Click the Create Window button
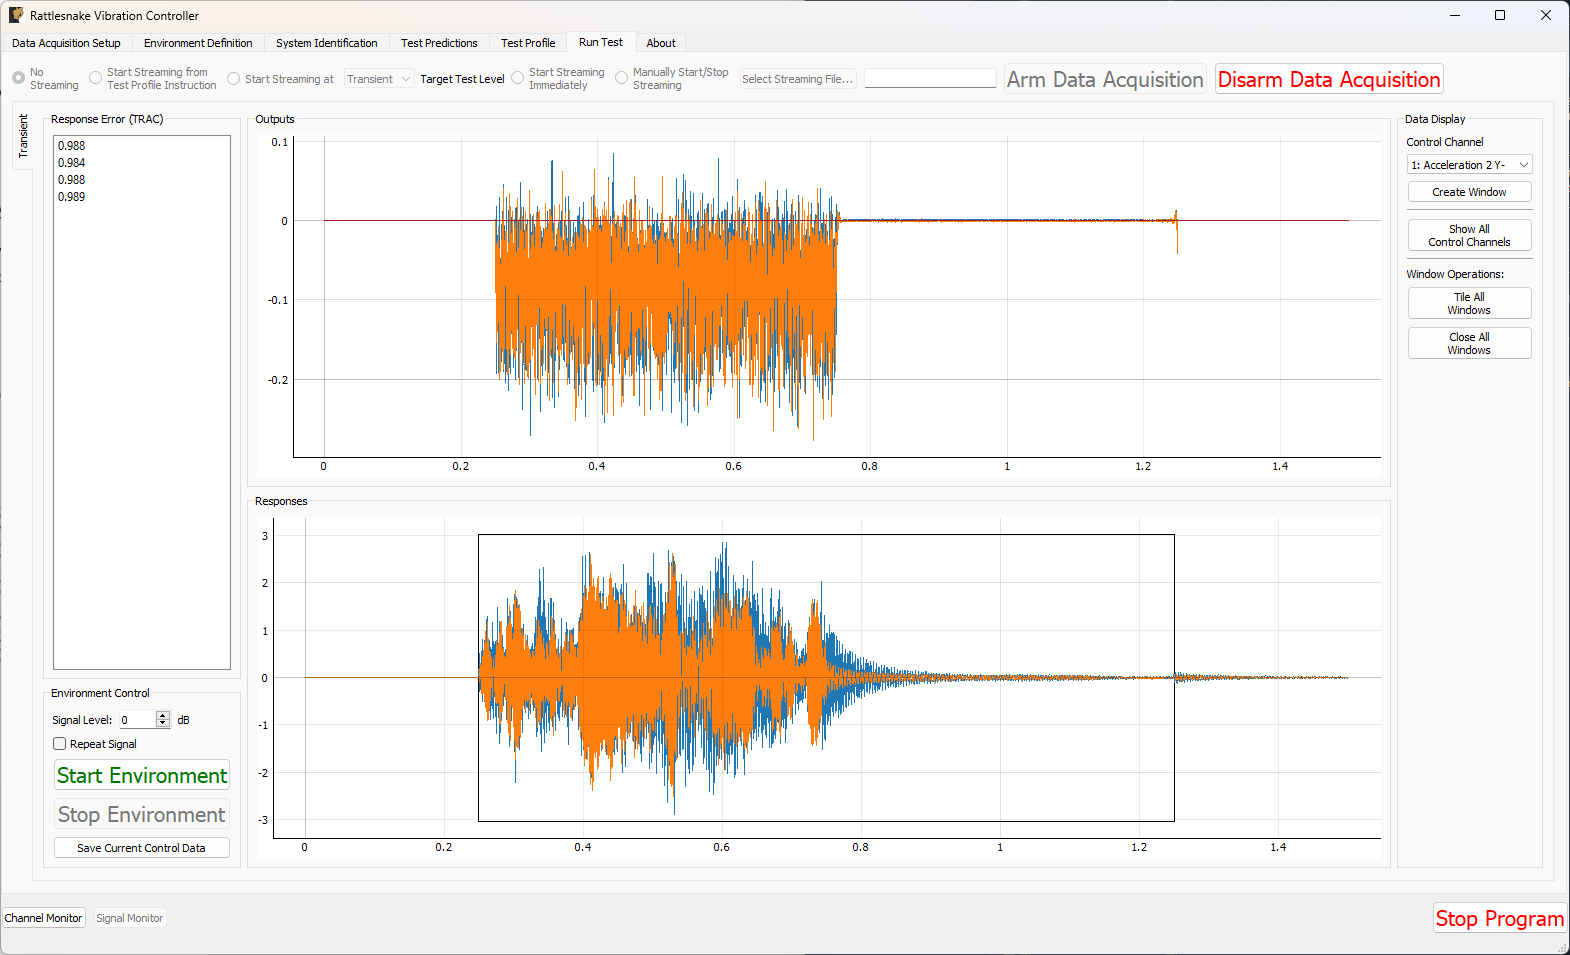Viewport: 1570px width, 955px height. tap(1470, 192)
